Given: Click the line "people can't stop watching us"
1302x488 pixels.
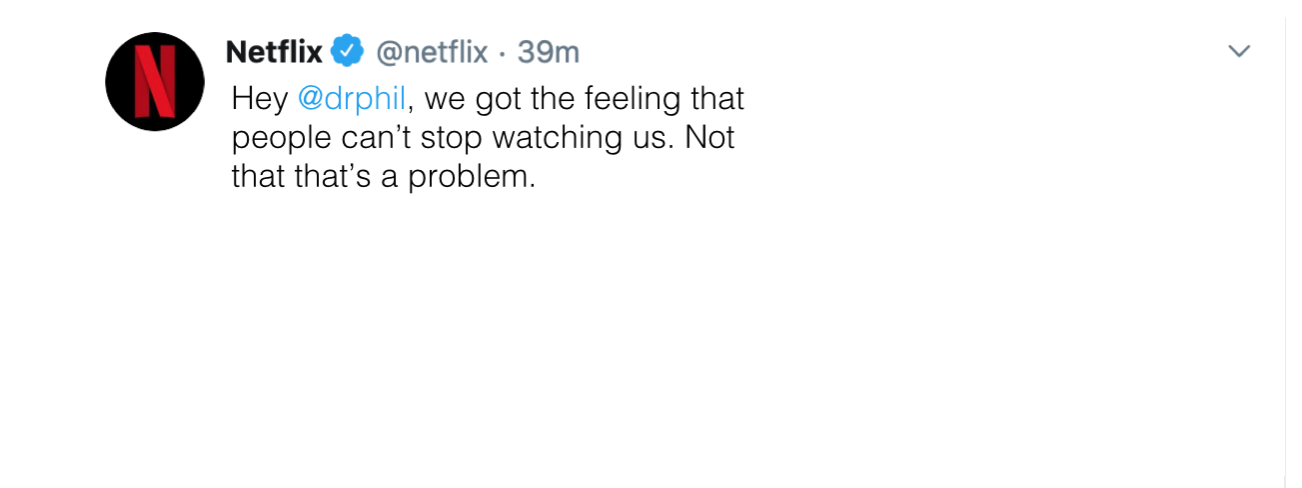Looking at the screenshot, I should [449, 138].
